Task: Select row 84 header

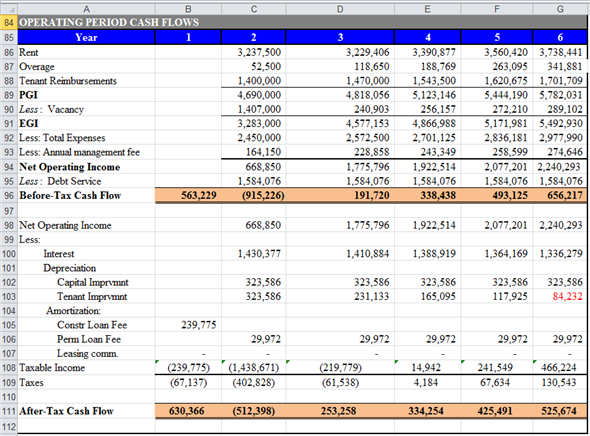Action: [8, 22]
